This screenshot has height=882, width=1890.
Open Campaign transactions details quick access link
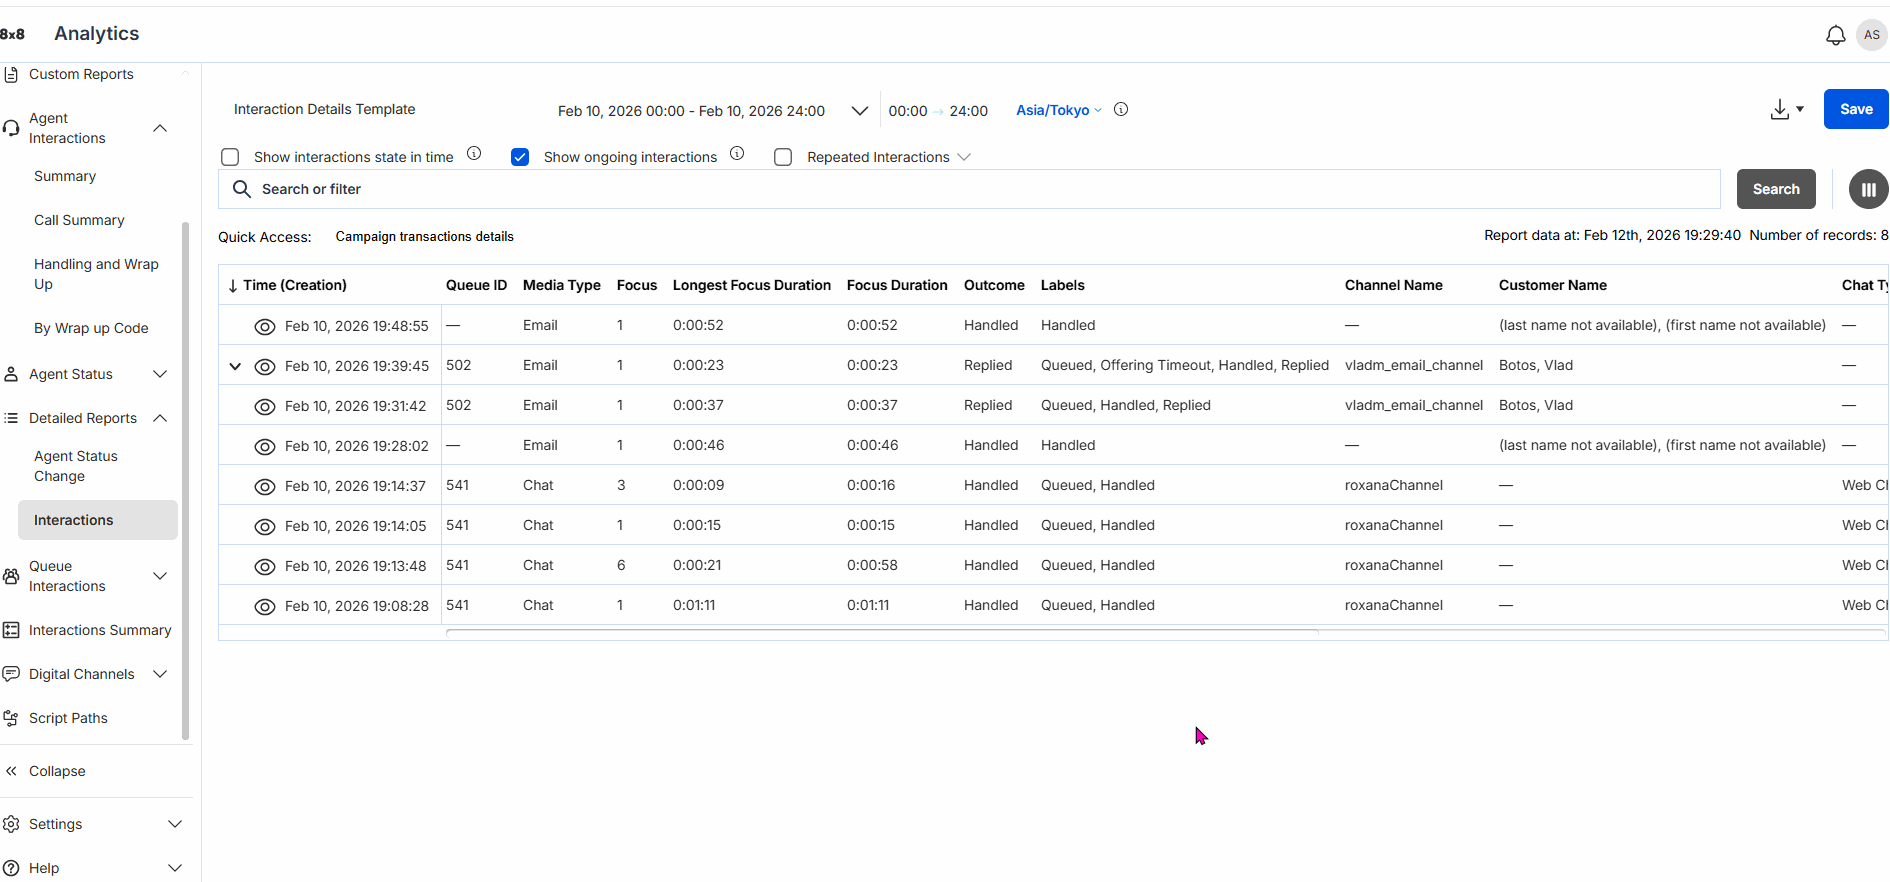pyautogui.click(x=424, y=237)
